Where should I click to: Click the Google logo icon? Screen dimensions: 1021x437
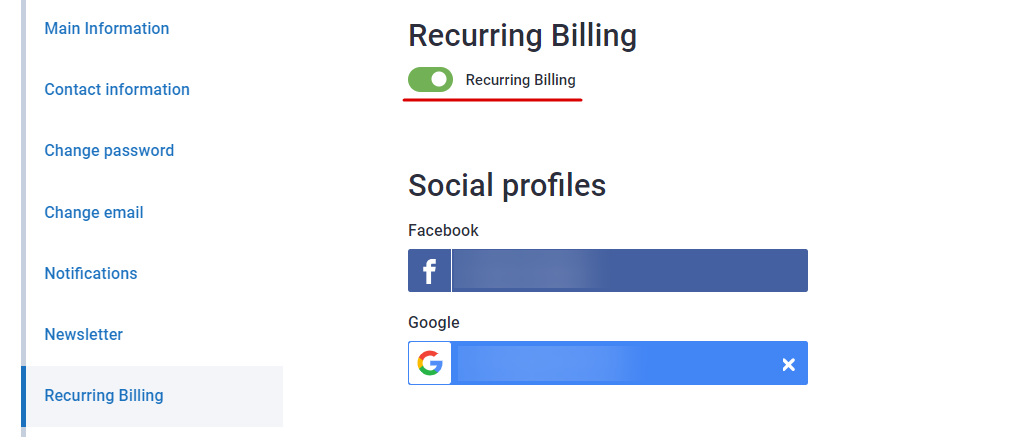click(x=430, y=363)
